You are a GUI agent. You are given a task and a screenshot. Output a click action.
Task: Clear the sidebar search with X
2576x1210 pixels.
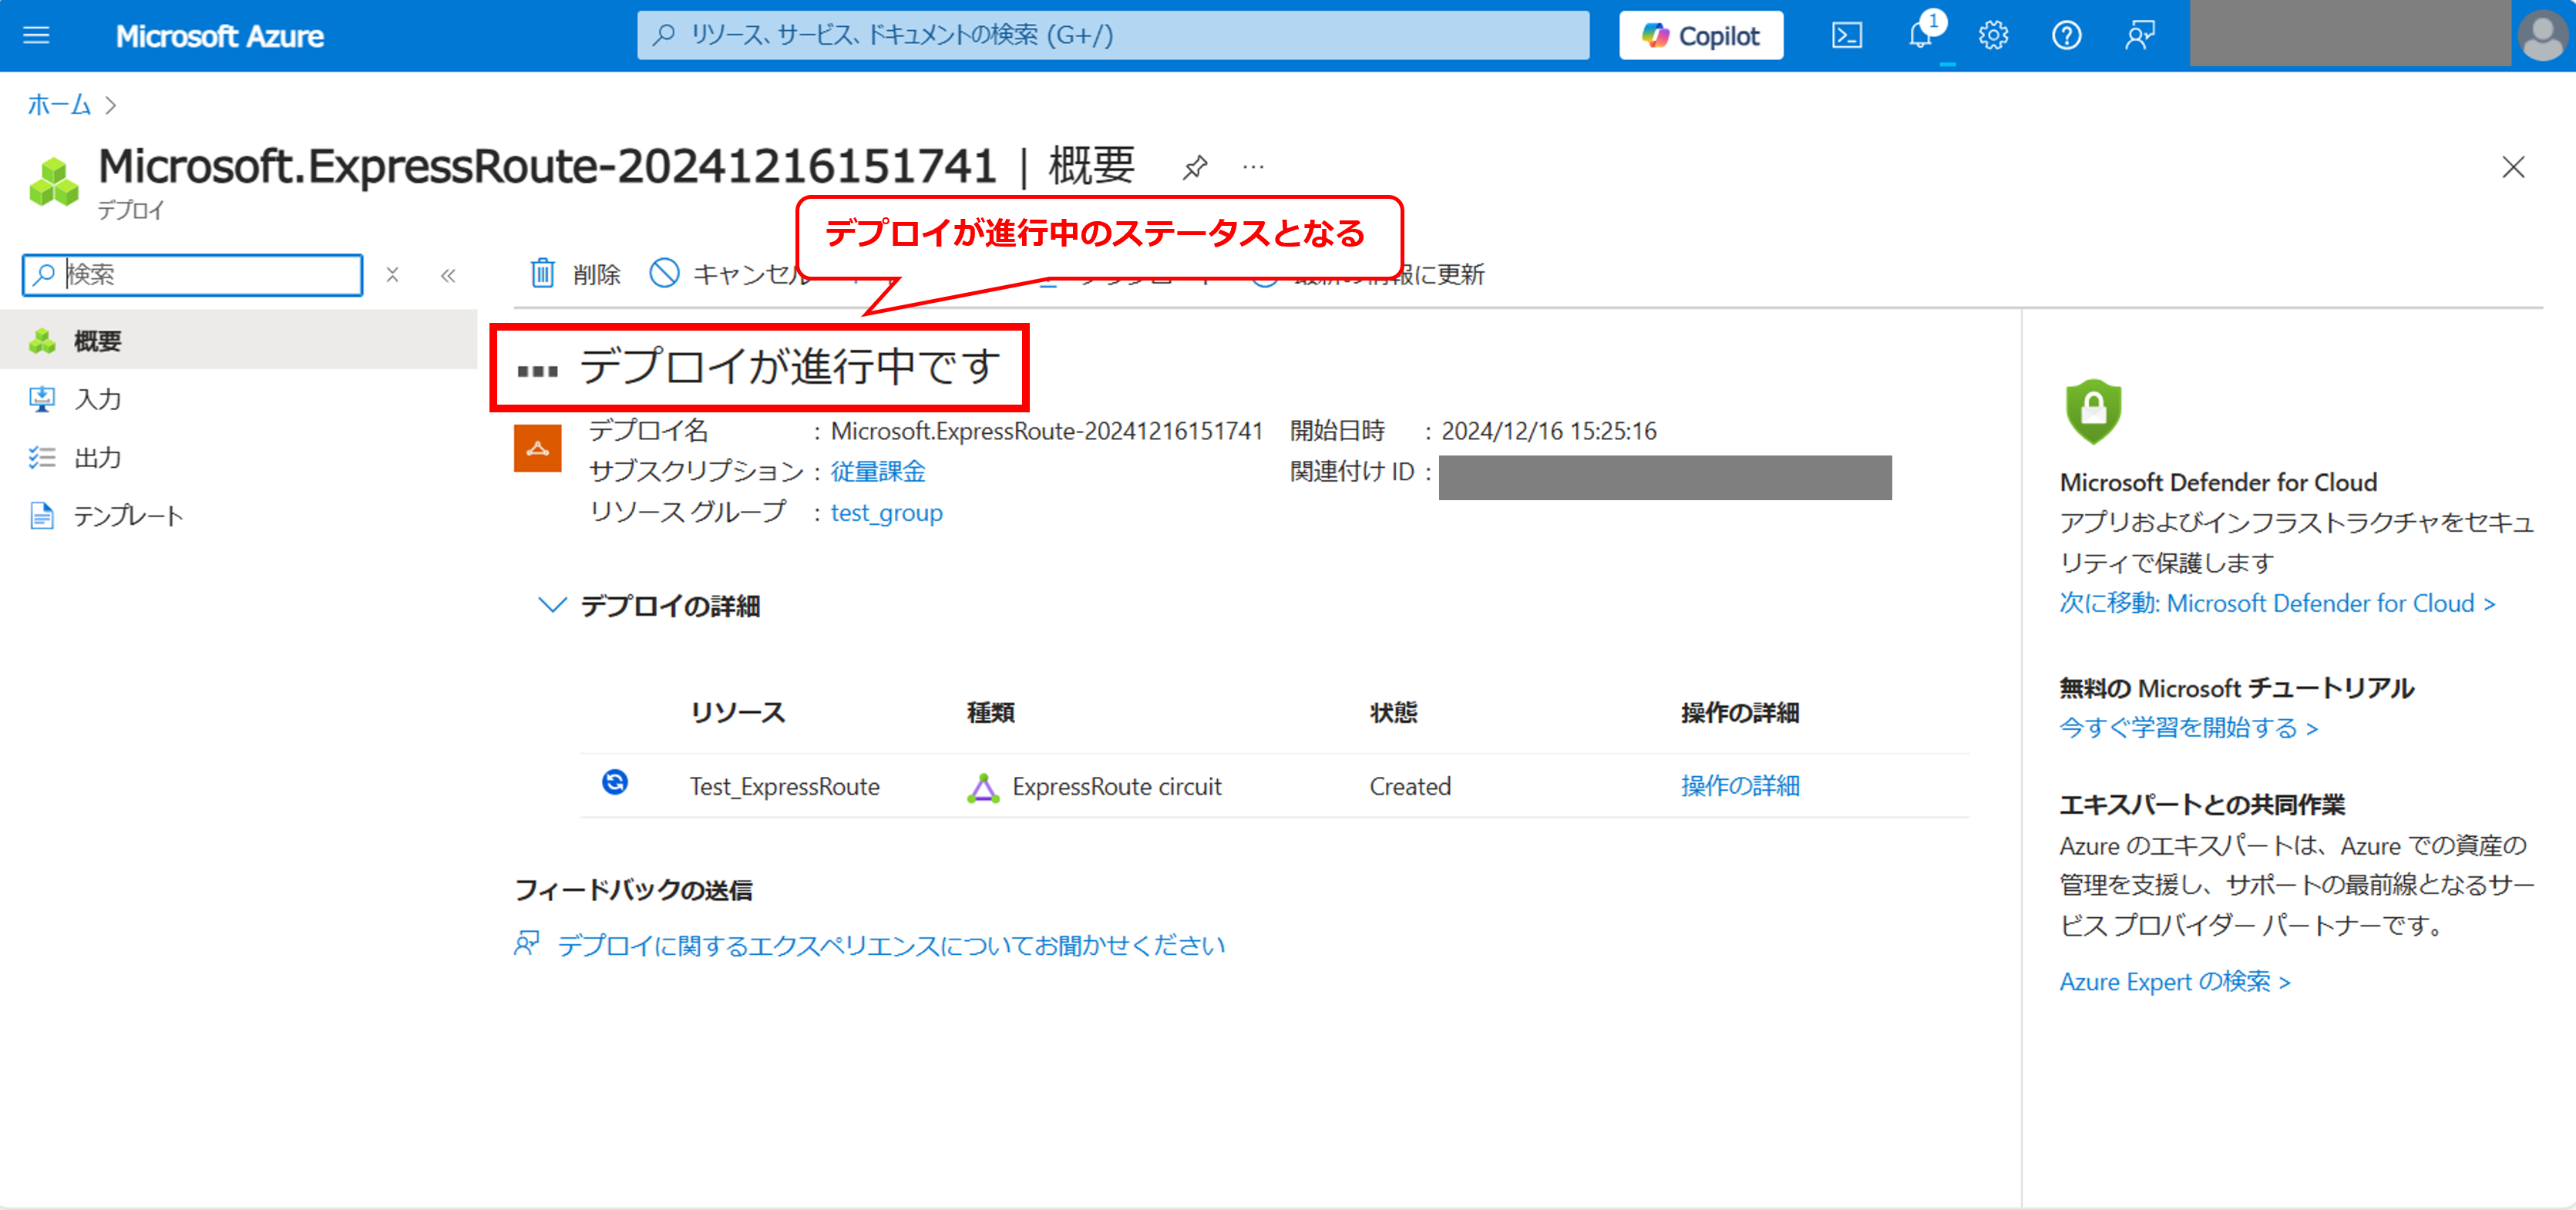(393, 275)
